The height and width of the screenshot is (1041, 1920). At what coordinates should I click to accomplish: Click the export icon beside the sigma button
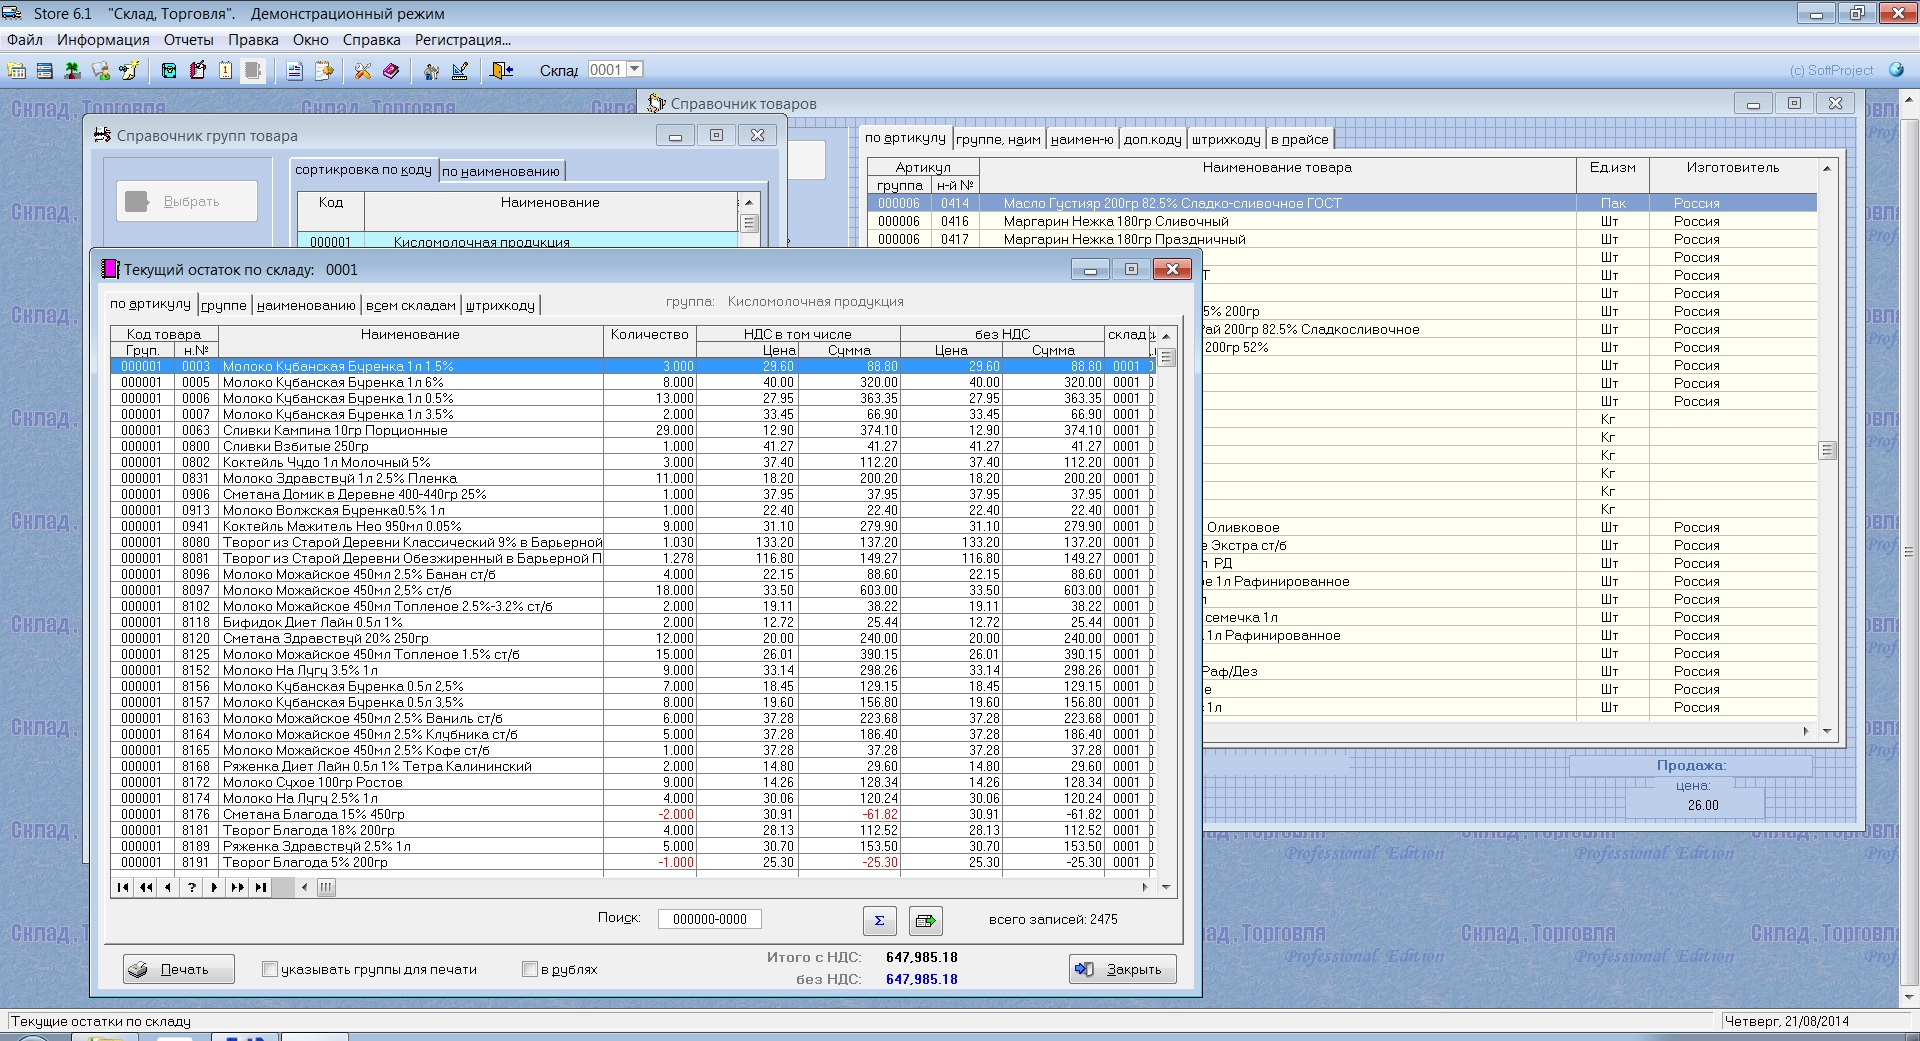coord(925,920)
